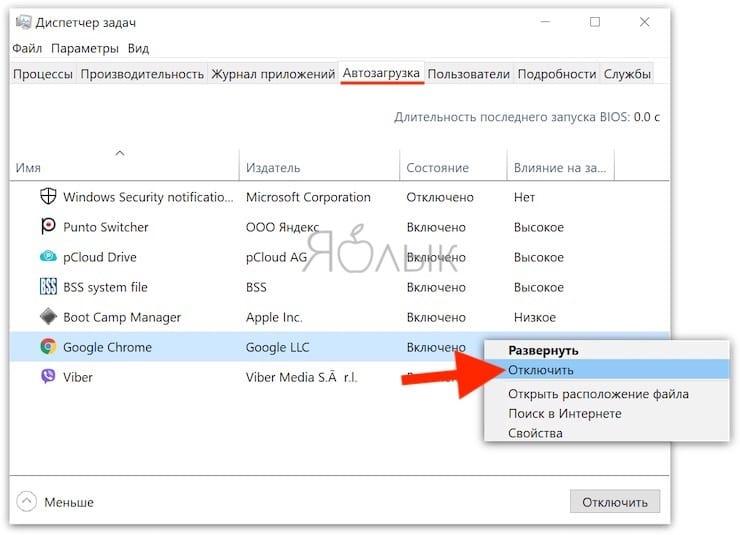
Task: Switch to the Журнал приложений tab
Action: click(x=273, y=74)
